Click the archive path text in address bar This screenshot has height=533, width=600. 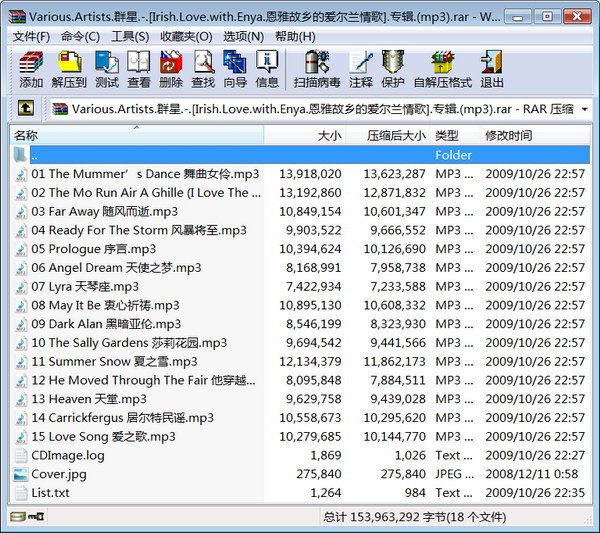click(323, 109)
